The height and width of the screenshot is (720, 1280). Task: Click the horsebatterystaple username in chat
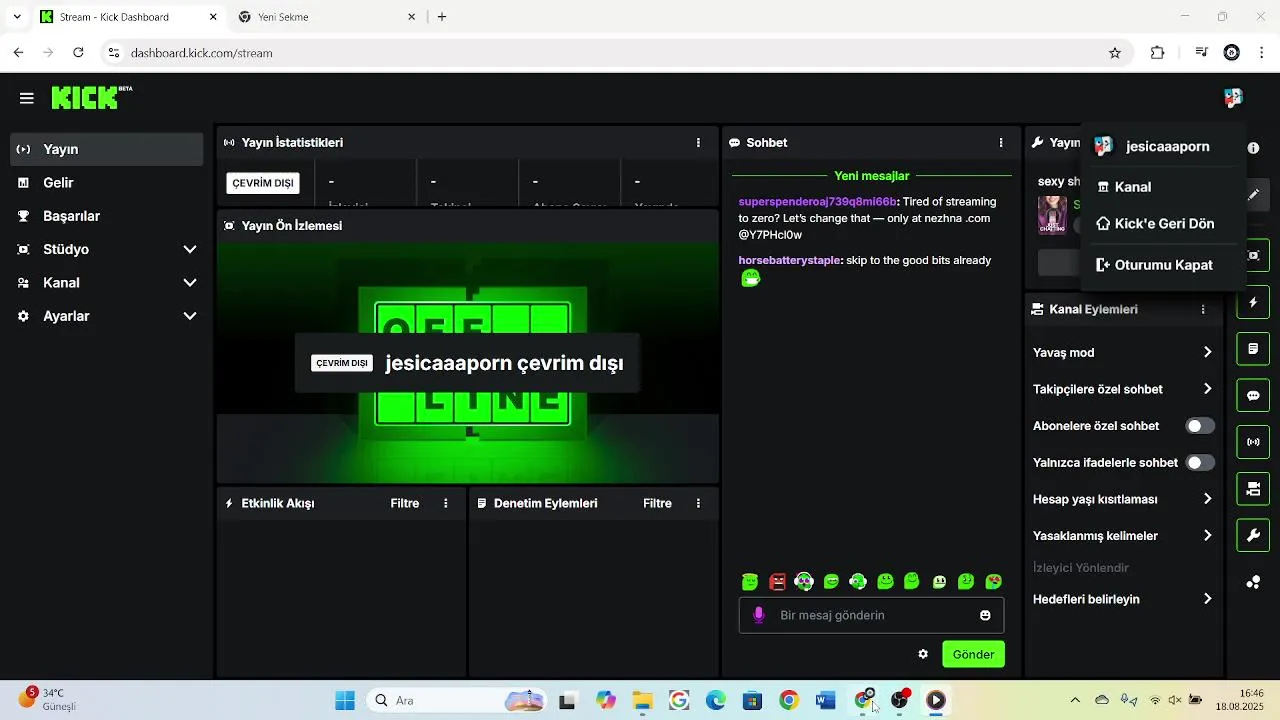[x=789, y=260]
